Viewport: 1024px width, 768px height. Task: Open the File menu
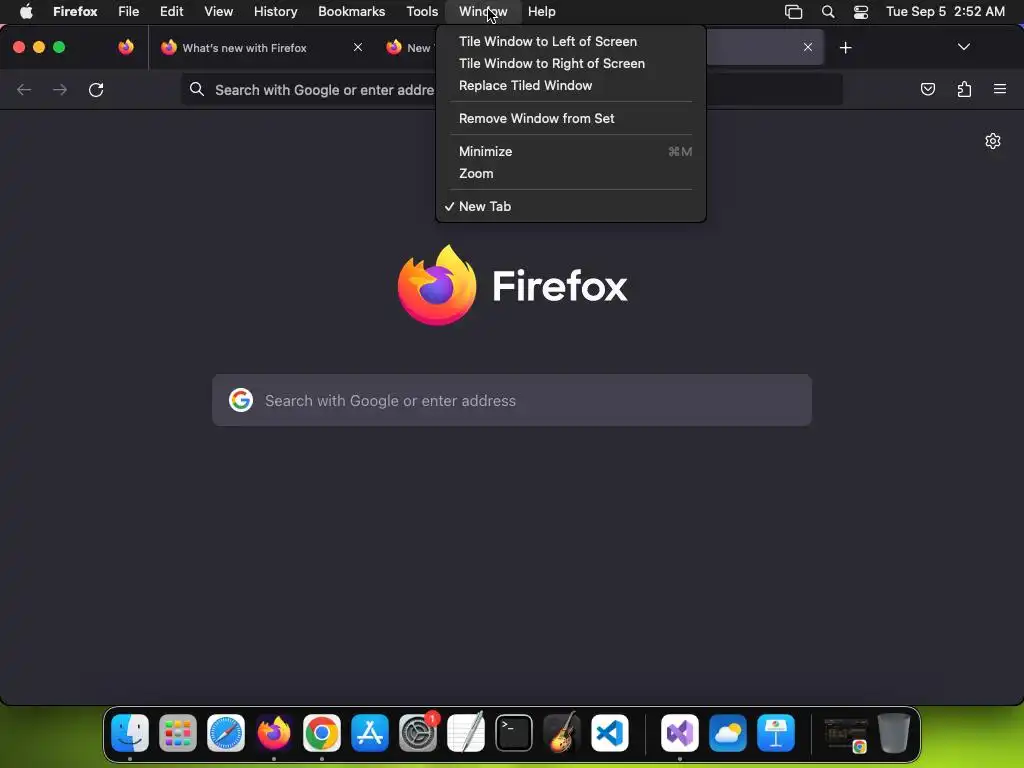pyautogui.click(x=129, y=11)
